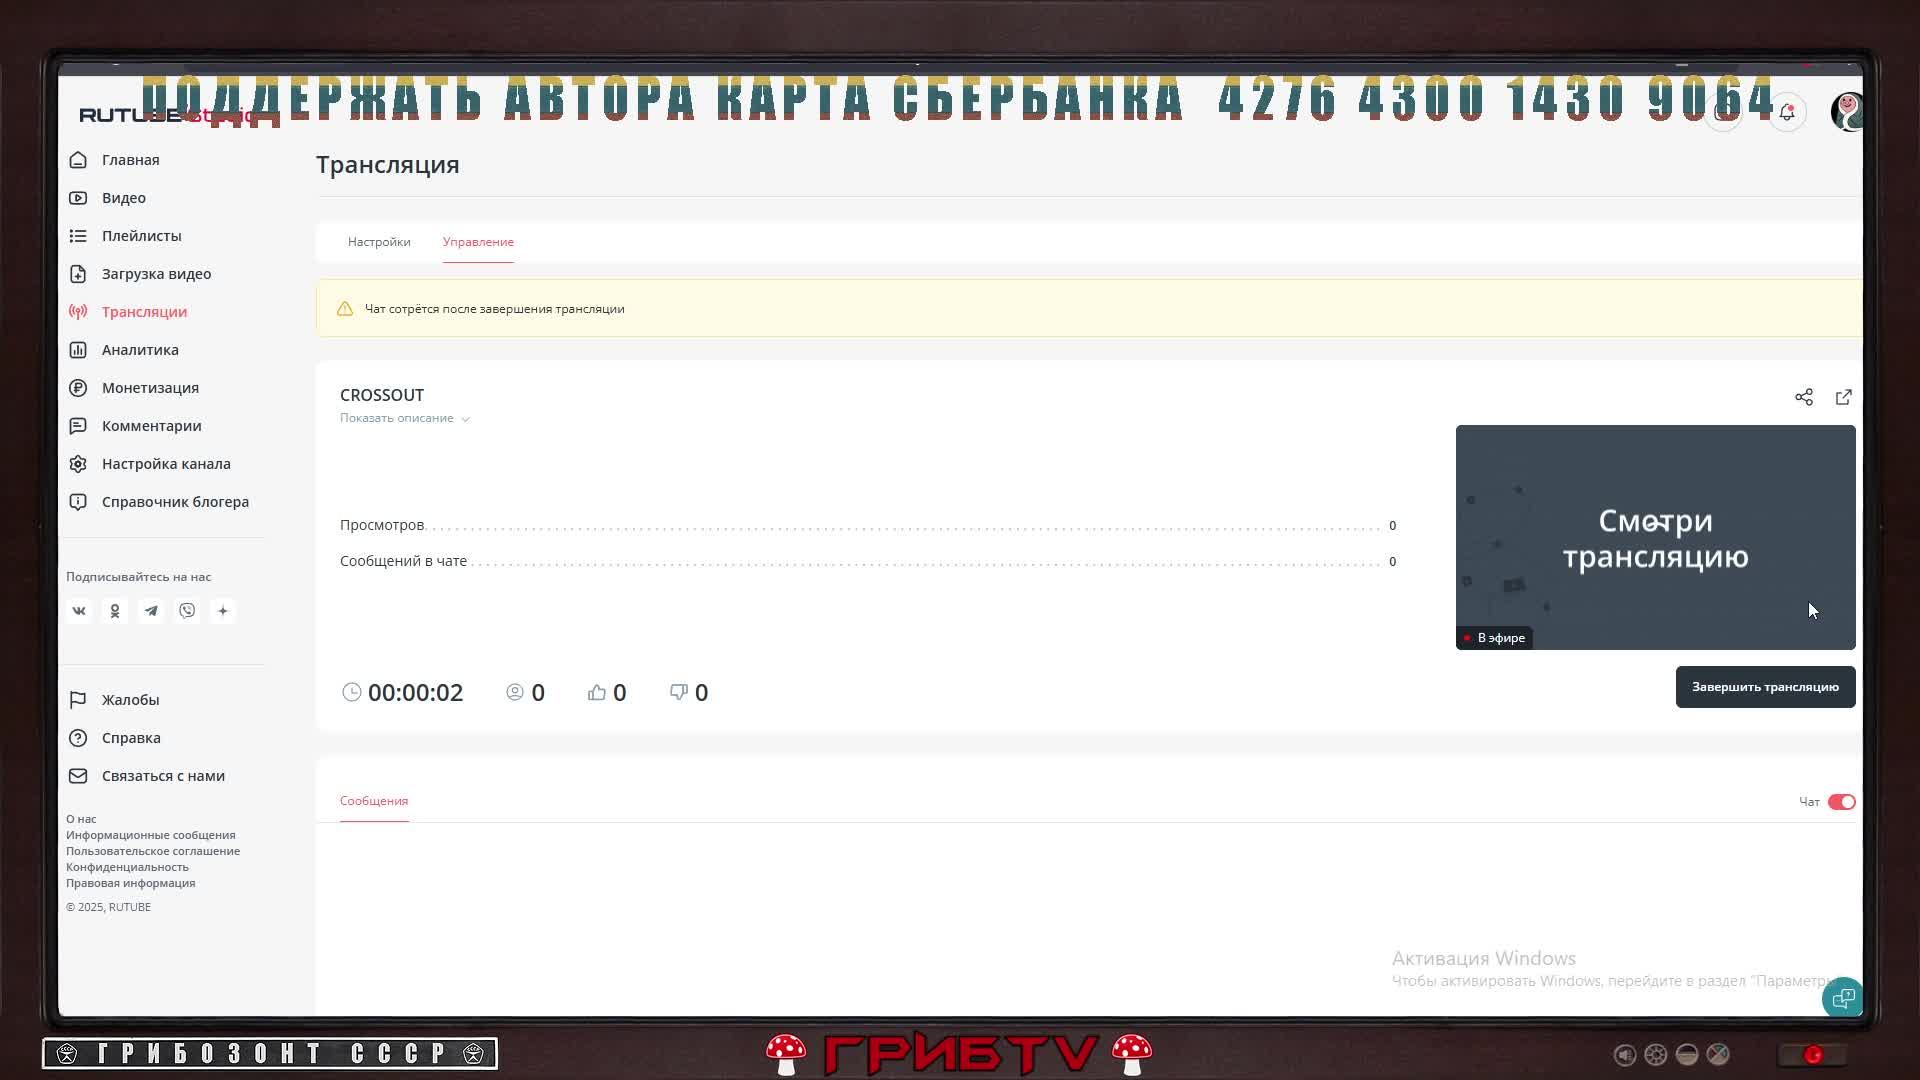Open Настройка канала in the sidebar
Viewport: 1920px width, 1080px height.
click(x=166, y=464)
